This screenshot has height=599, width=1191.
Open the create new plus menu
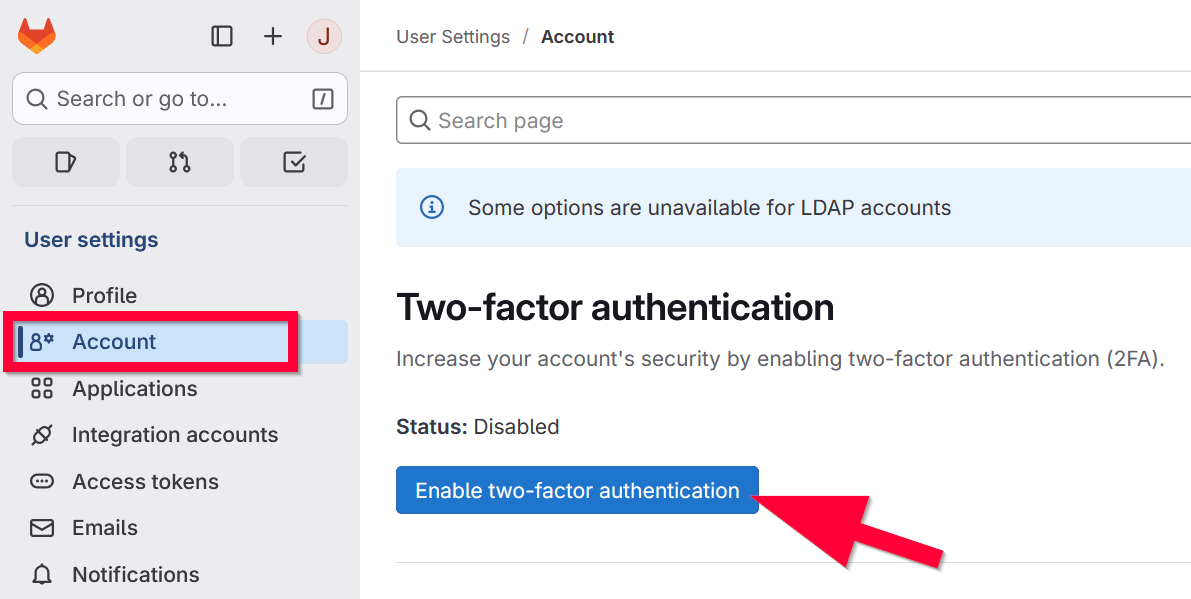click(273, 37)
